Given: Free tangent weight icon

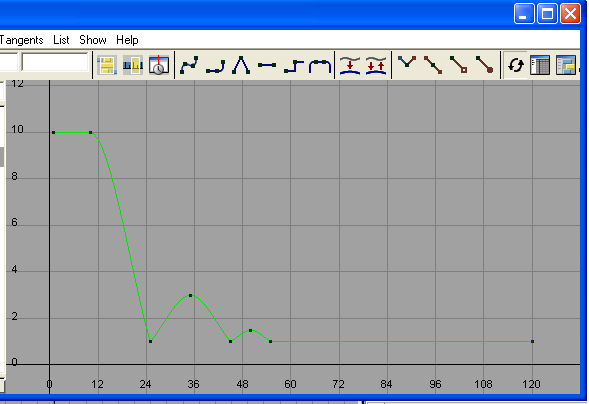Looking at the screenshot, I should pyautogui.click(x=459, y=65).
